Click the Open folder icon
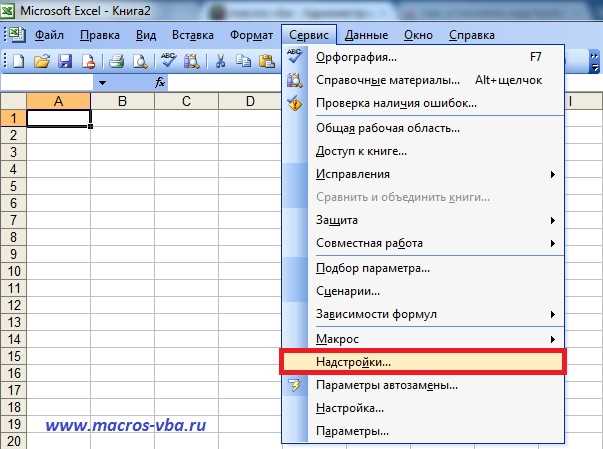Viewport: 603px width, 449px height. [42, 61]
